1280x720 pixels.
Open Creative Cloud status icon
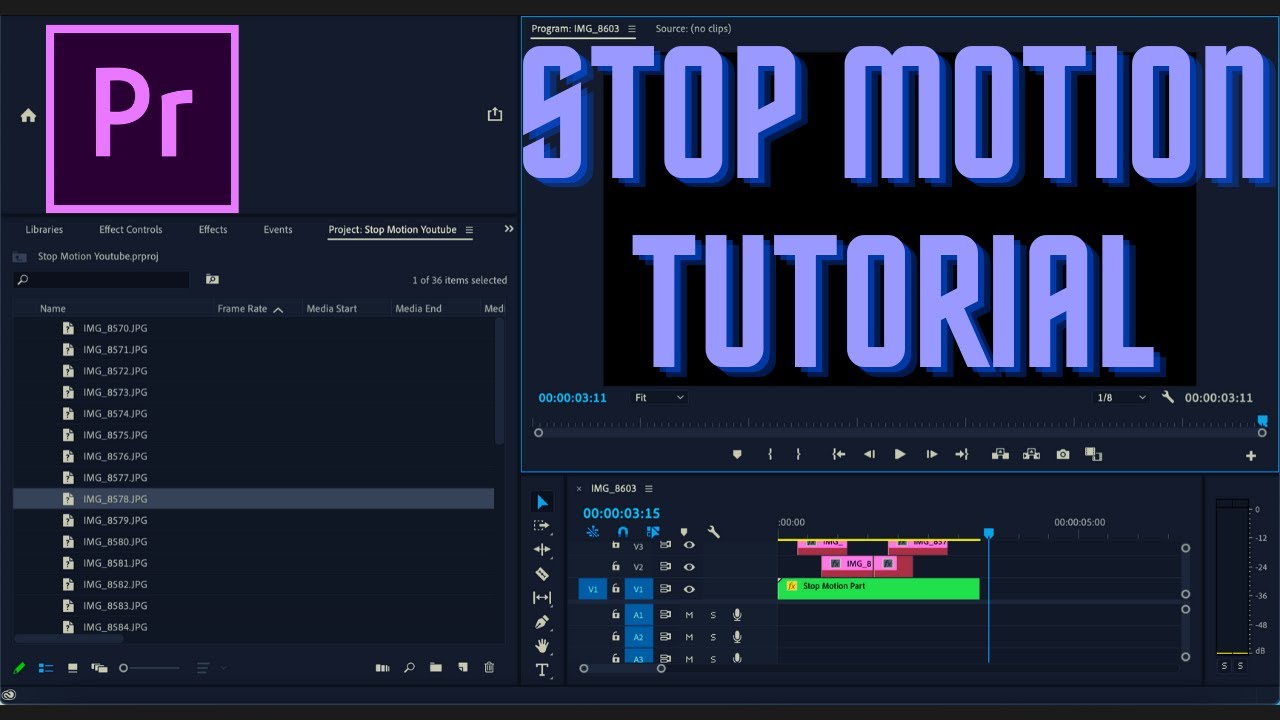[x=9, y=695]
